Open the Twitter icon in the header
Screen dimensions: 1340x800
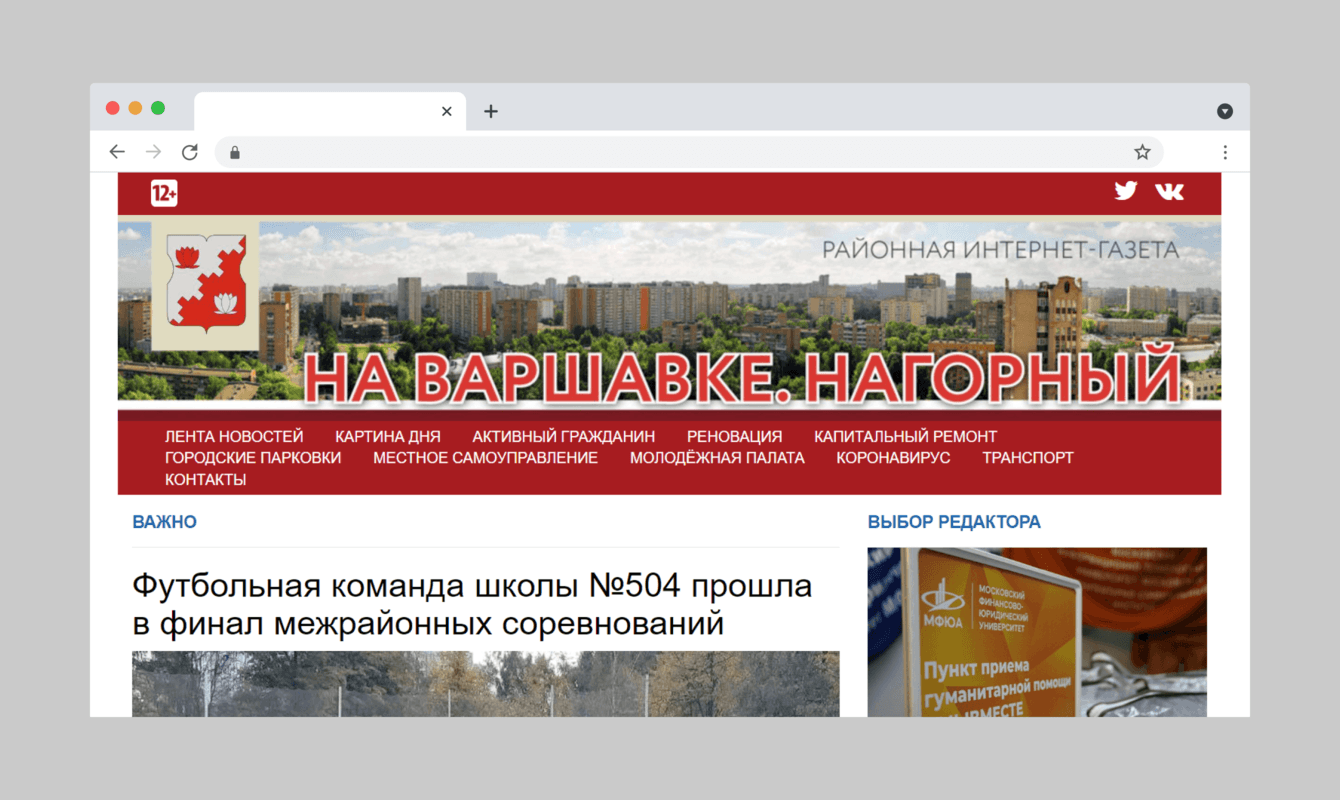1125,190
